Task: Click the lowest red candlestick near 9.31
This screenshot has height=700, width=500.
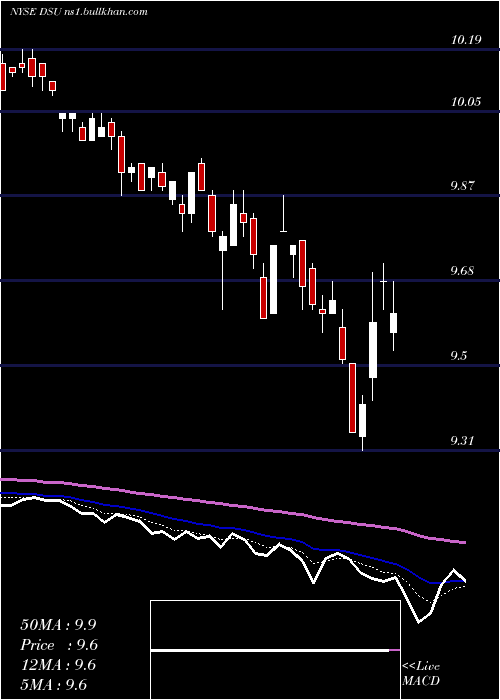Action: point(353,398)
